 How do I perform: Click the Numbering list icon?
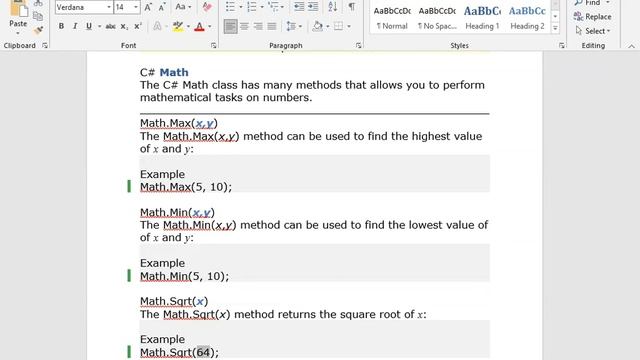pos(251,7)
